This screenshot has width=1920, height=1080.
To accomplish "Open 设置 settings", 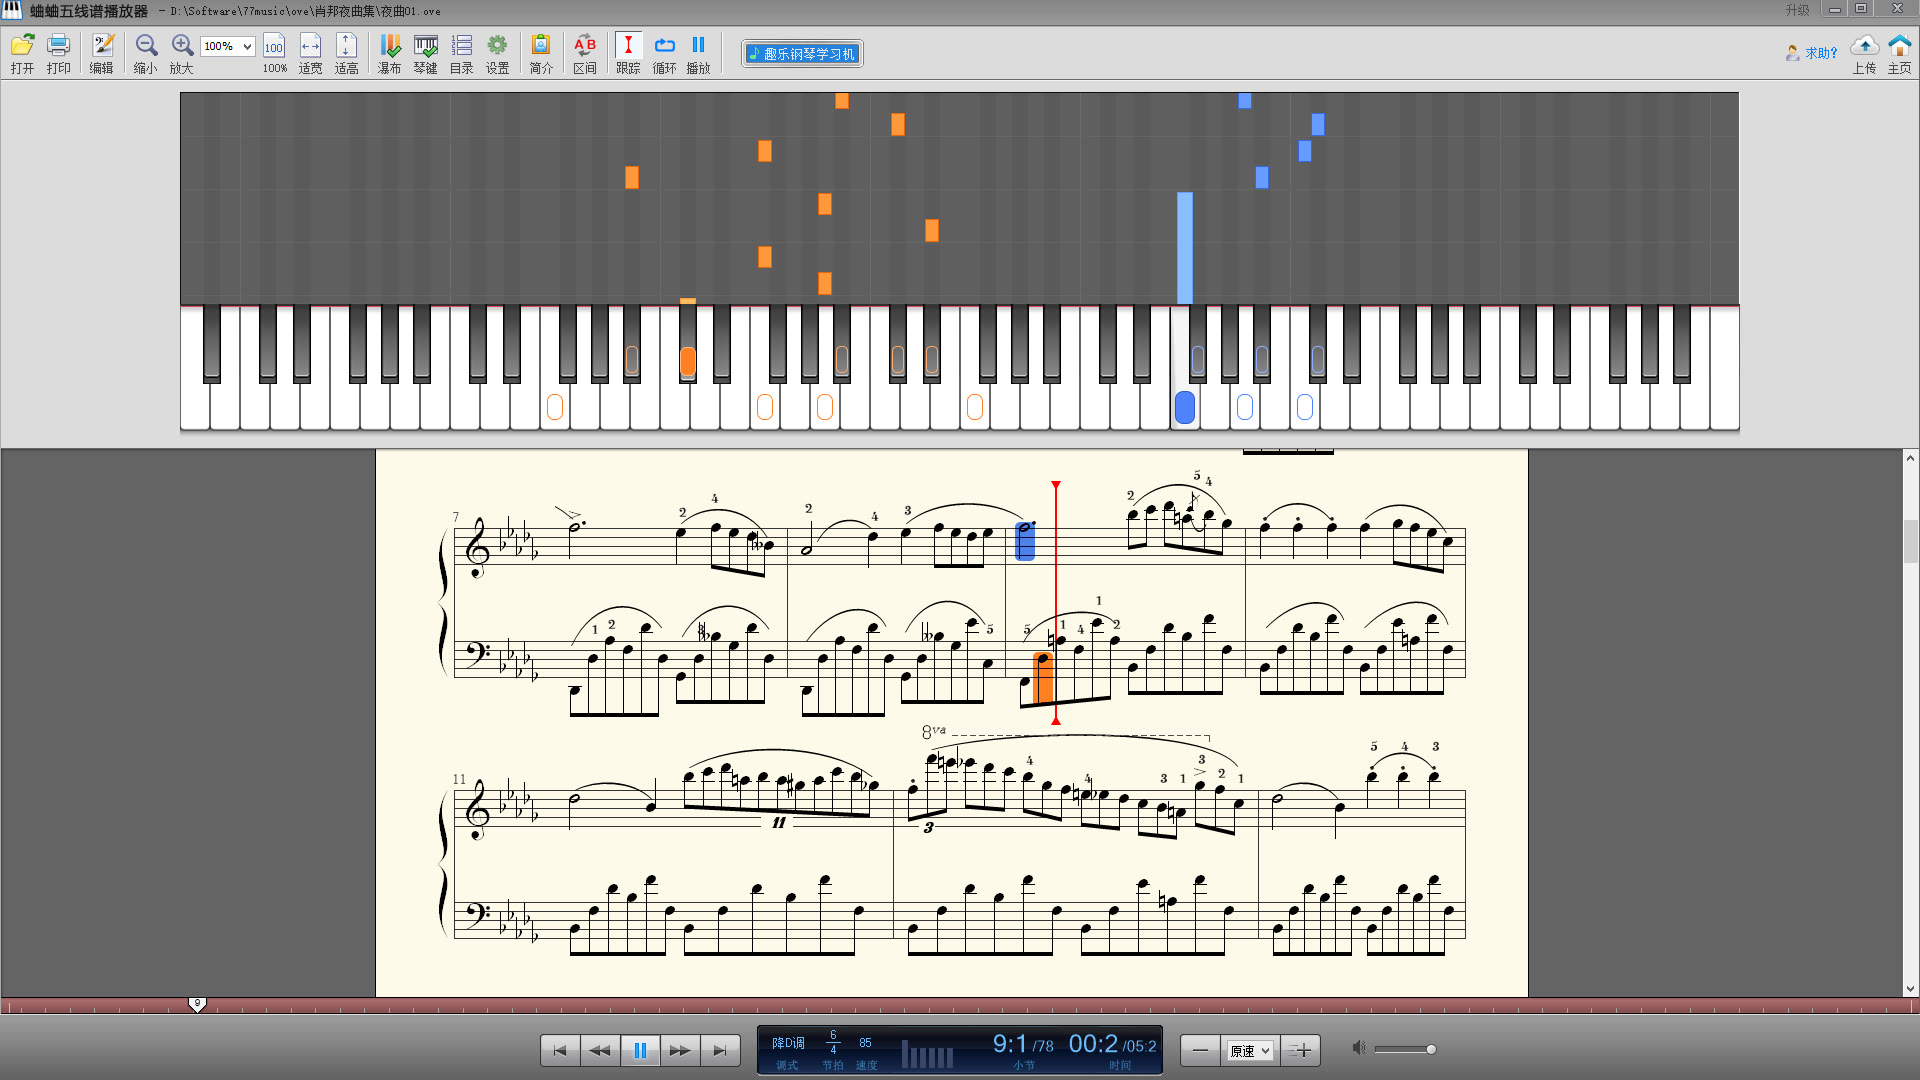I will (497, 53).
